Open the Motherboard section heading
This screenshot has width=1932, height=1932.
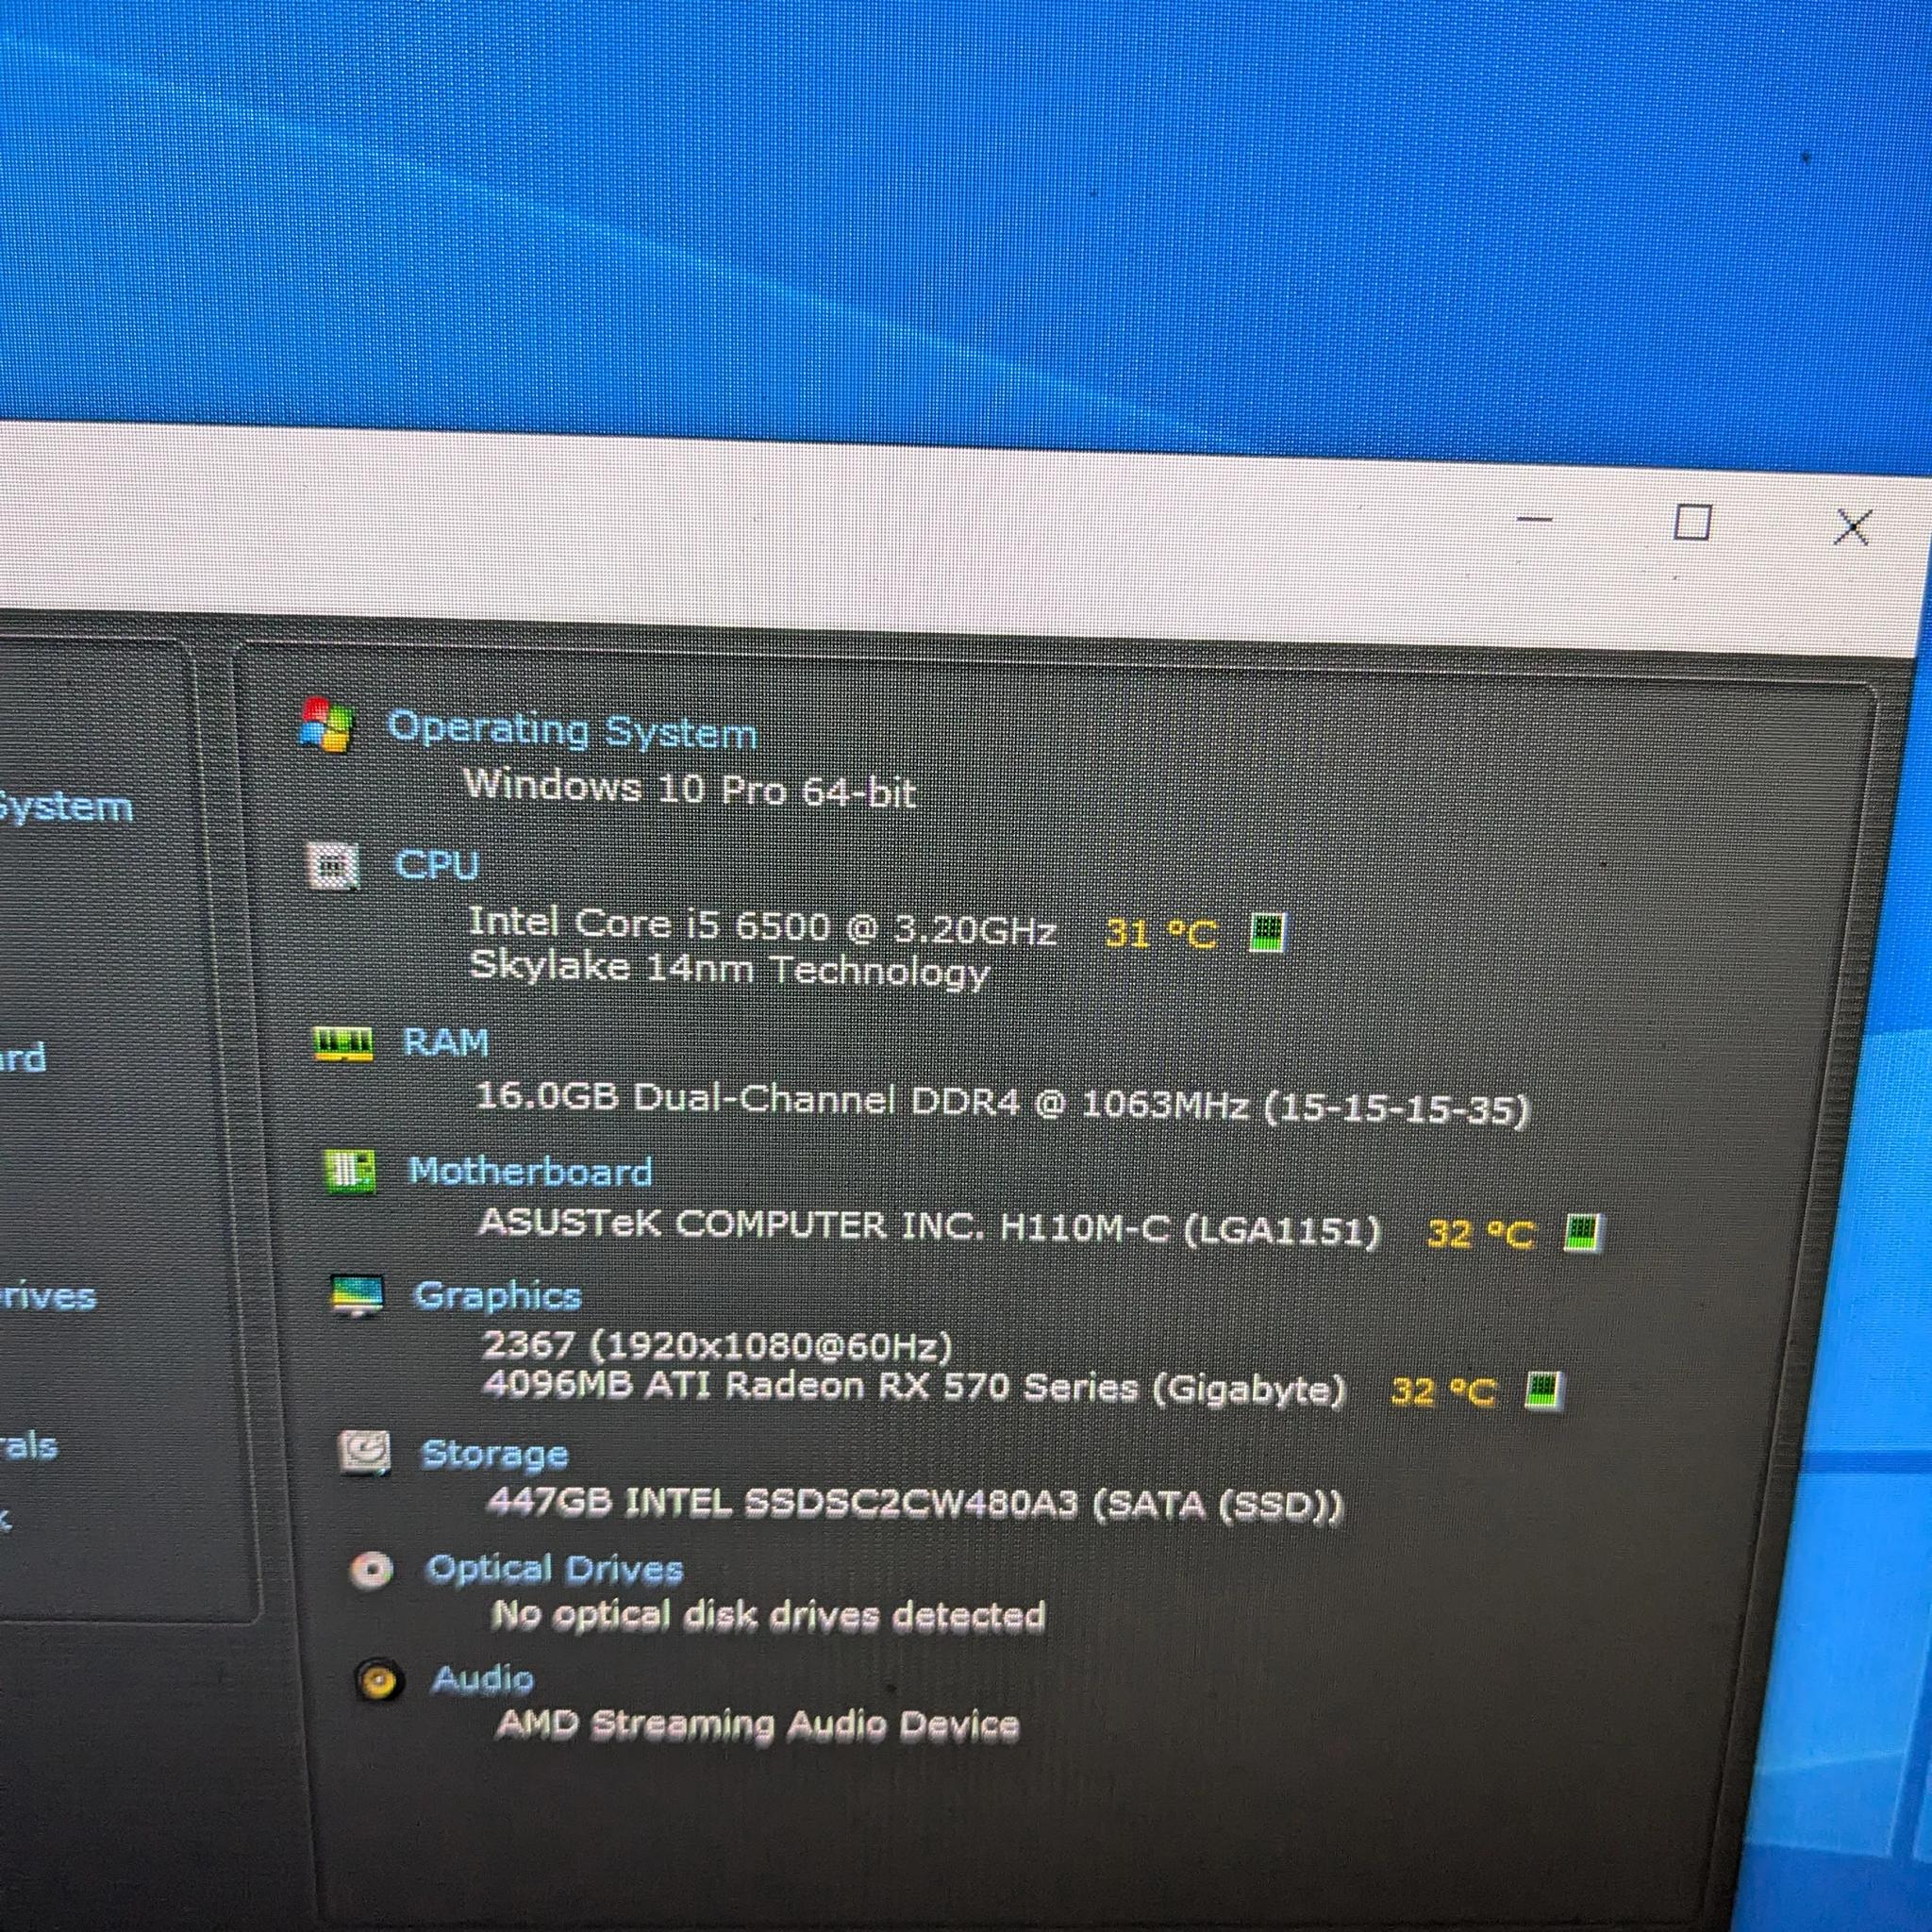click(x=531, y=1171)
